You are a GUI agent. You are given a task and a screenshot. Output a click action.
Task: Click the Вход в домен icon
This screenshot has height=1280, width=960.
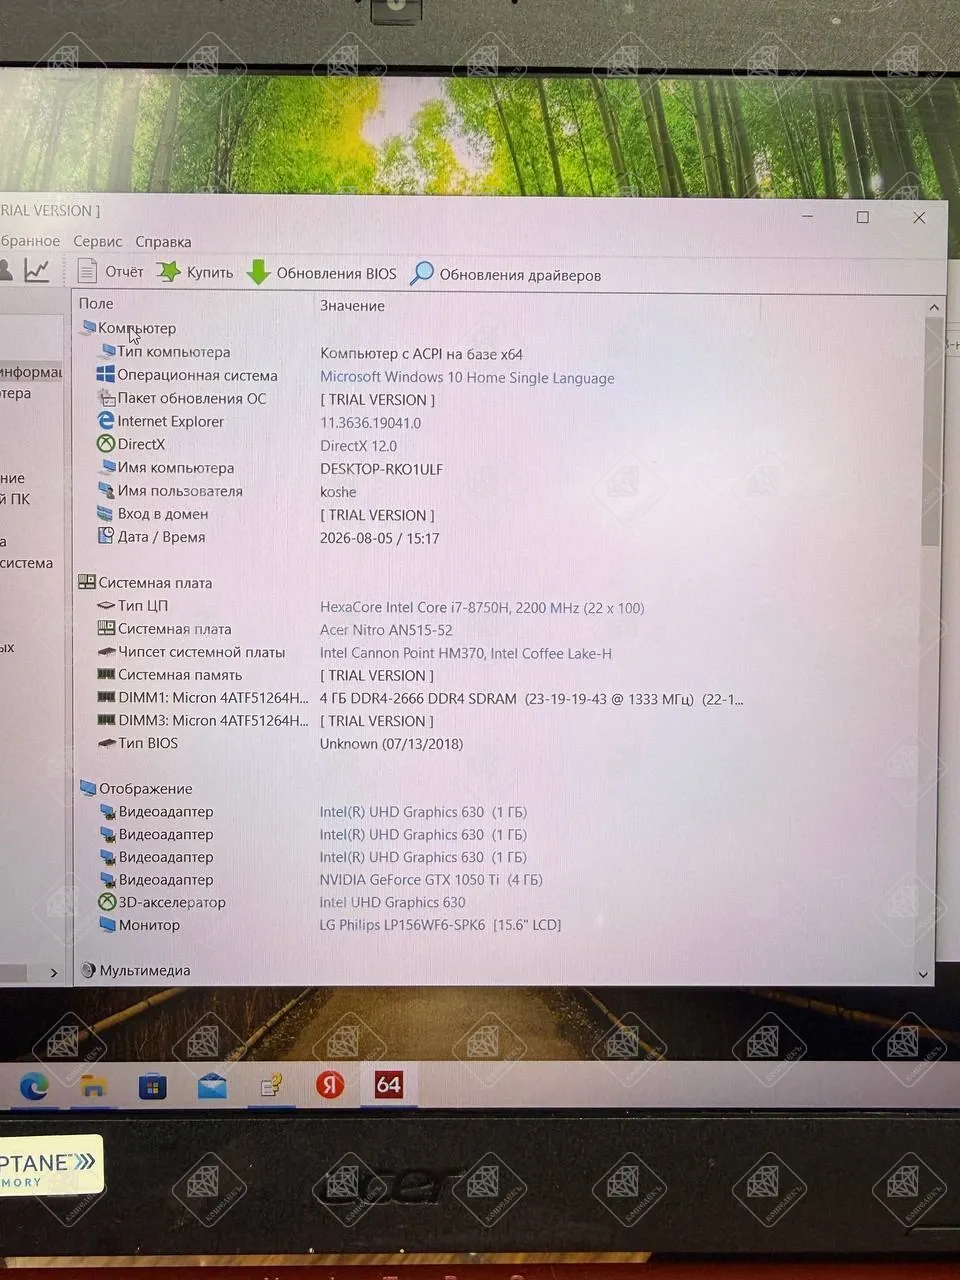click(106, 513)
